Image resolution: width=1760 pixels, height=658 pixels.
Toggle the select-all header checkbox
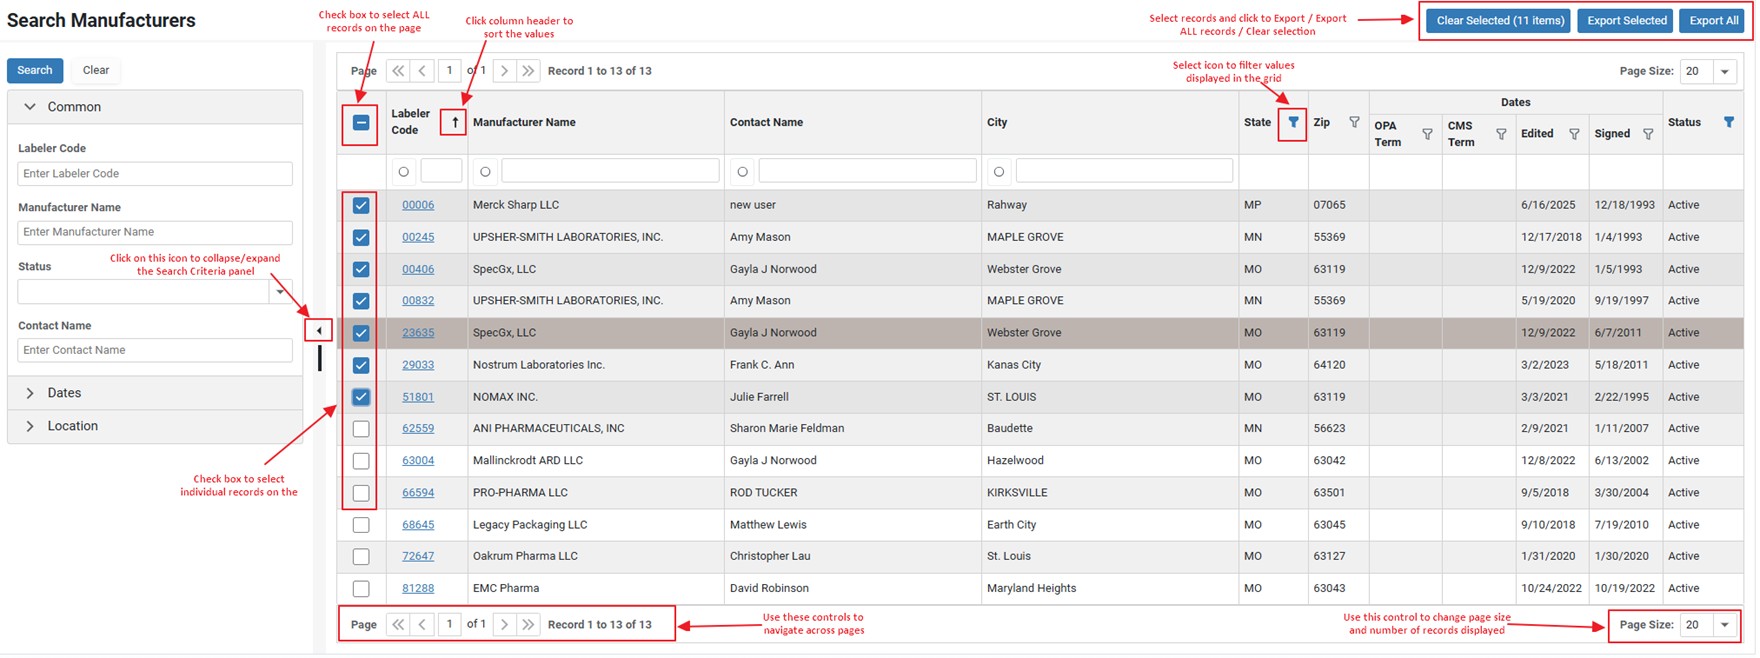pos(361,123)
